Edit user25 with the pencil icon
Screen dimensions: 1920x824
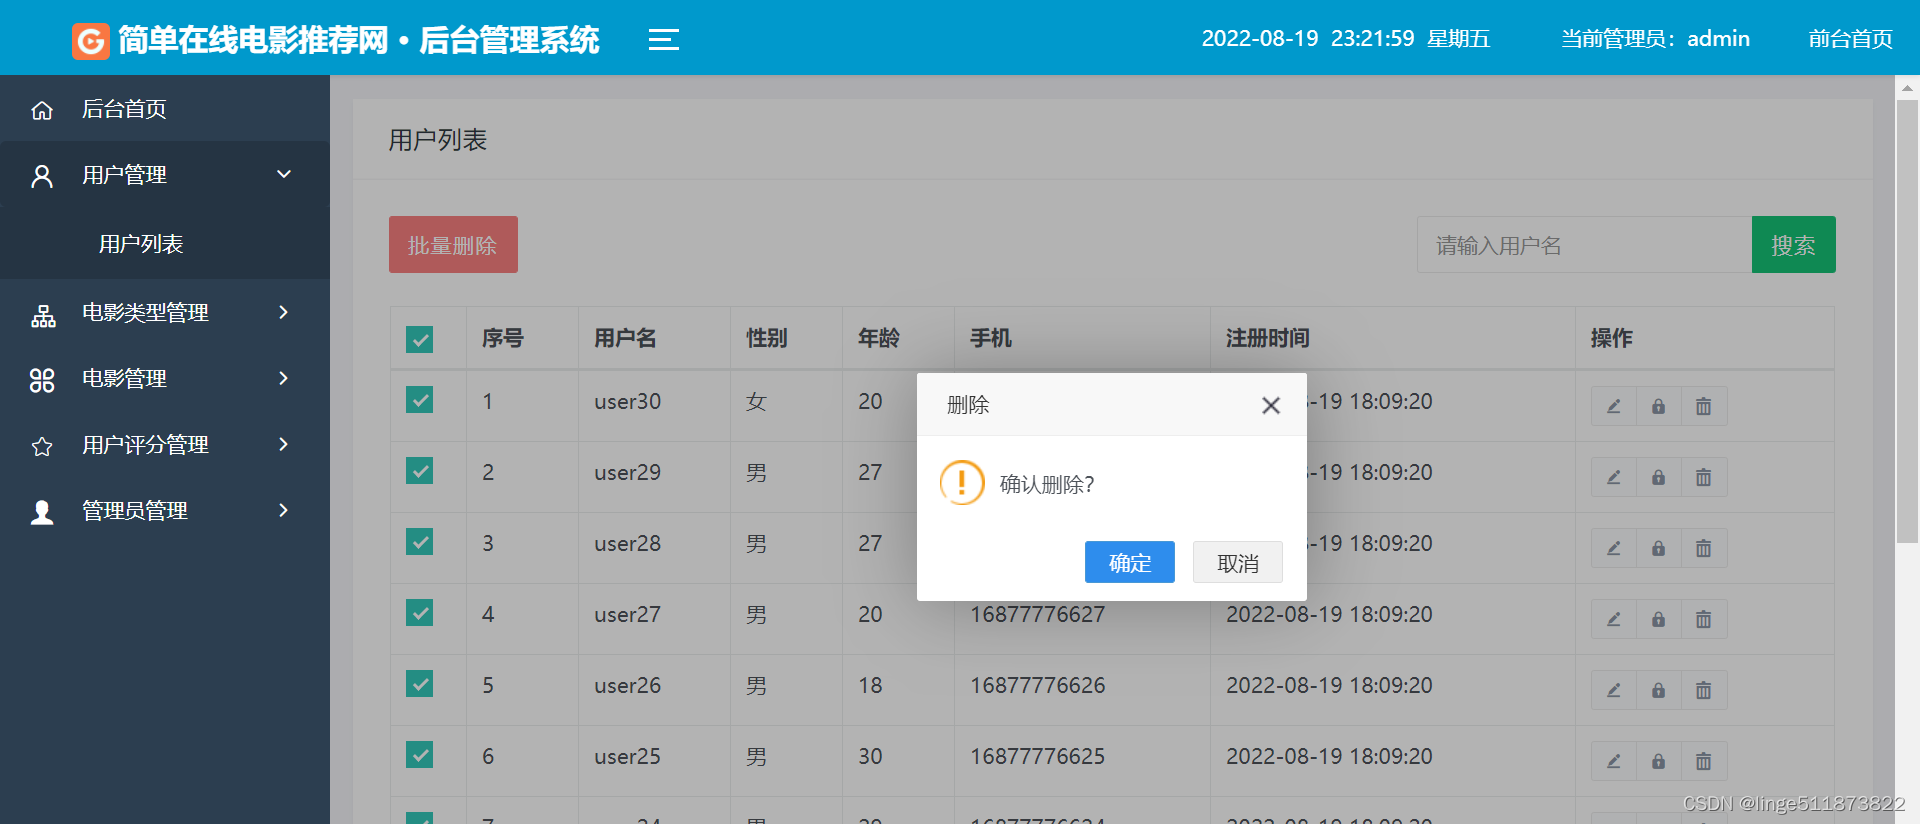[1614, 761]
